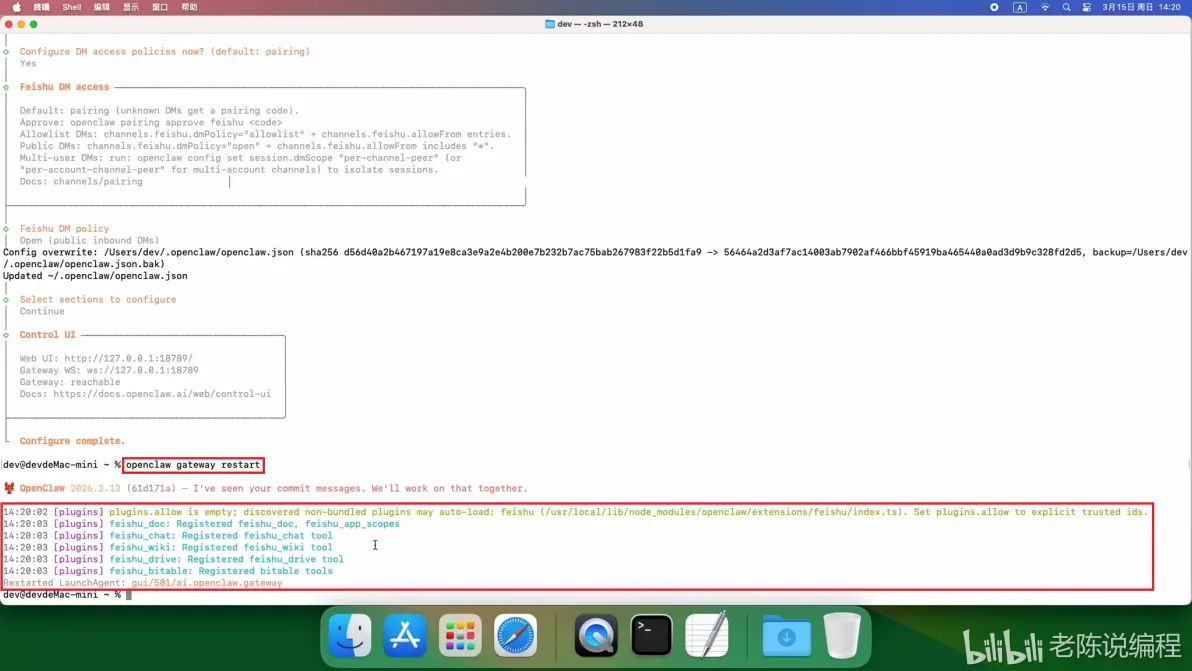Viewport: 1192px width, 671px height.
Task: Click the 'feishu_drive: Registered feishu_drive tool' log line
Action: 173,559
